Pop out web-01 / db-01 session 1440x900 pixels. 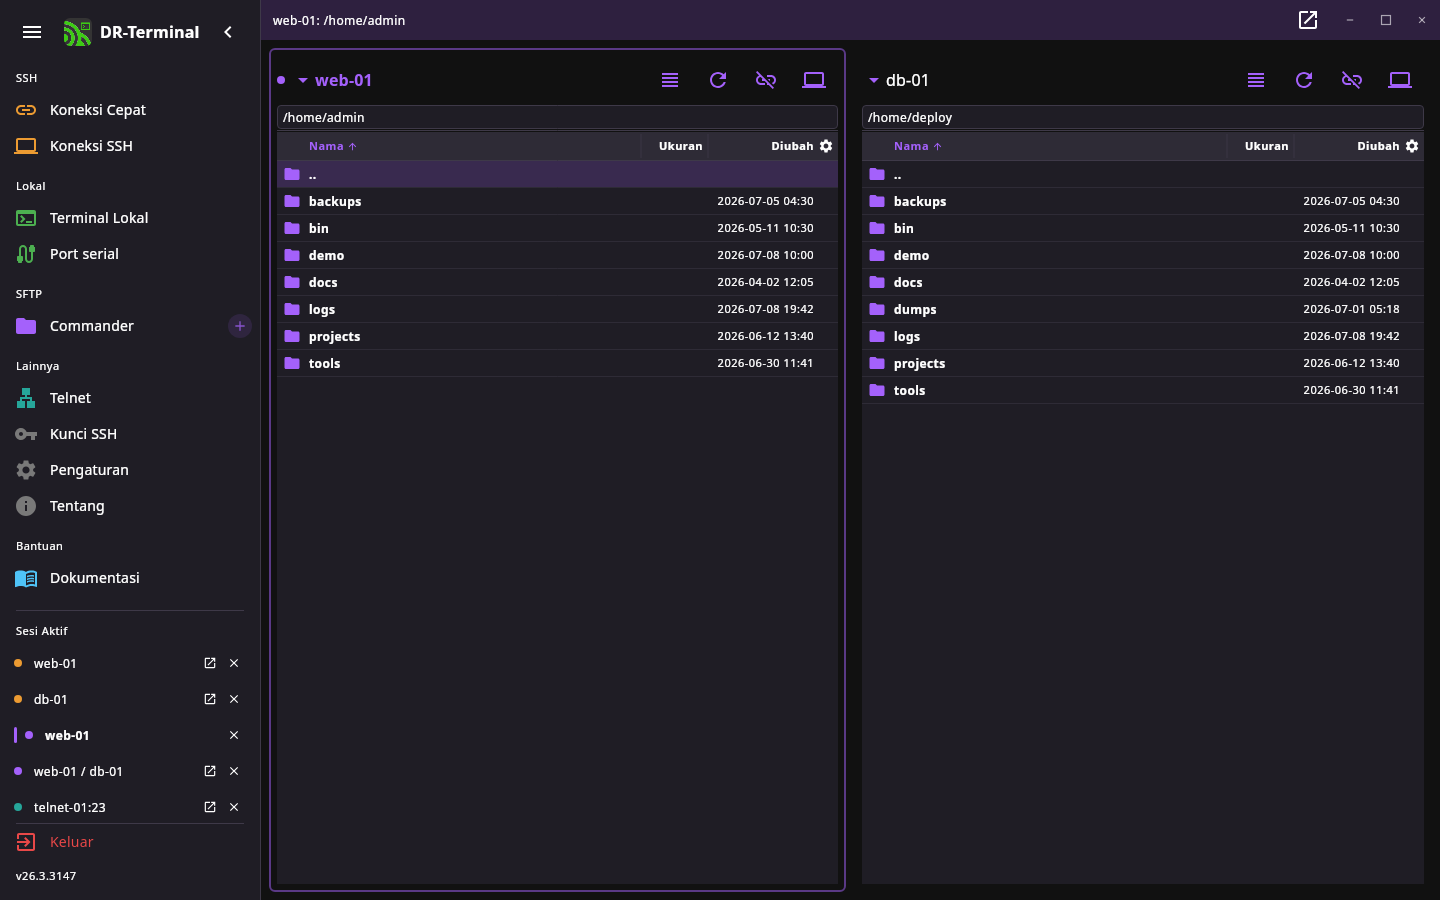point(210,771)
